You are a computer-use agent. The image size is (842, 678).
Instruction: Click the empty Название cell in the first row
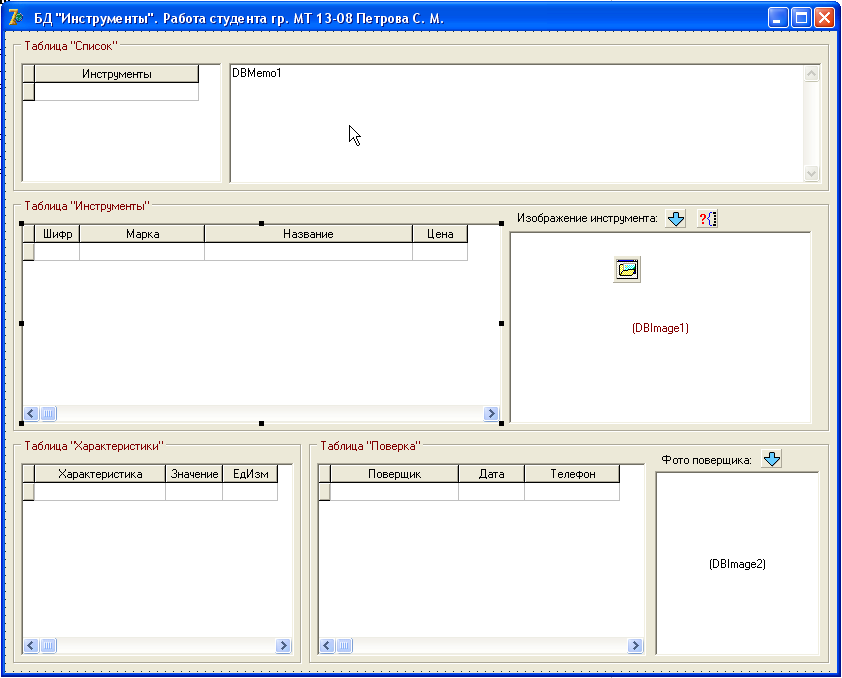point(308,252)
